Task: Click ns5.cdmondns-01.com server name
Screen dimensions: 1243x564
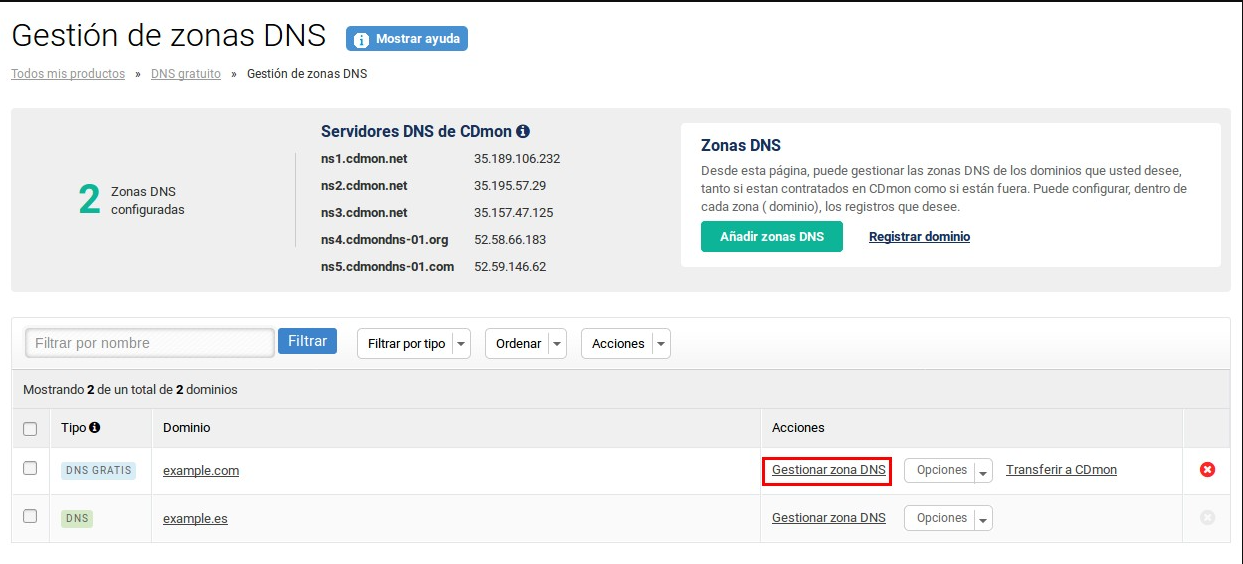Action: [x=387, y=267]
